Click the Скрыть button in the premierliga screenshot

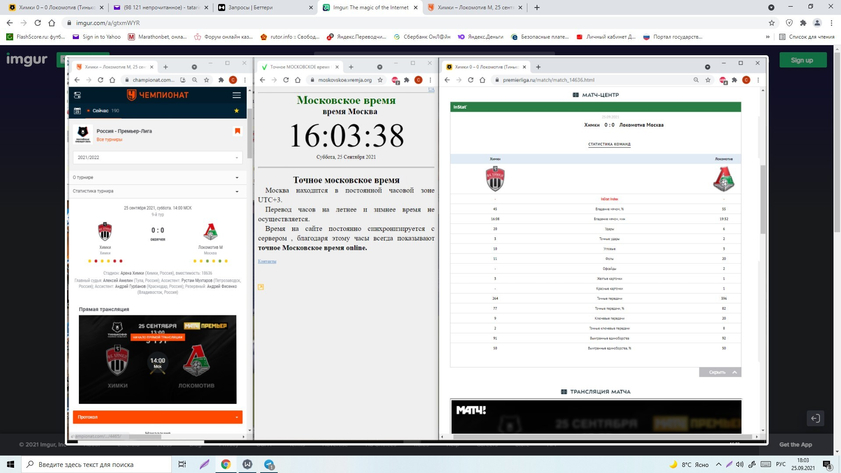pos(720,372)
